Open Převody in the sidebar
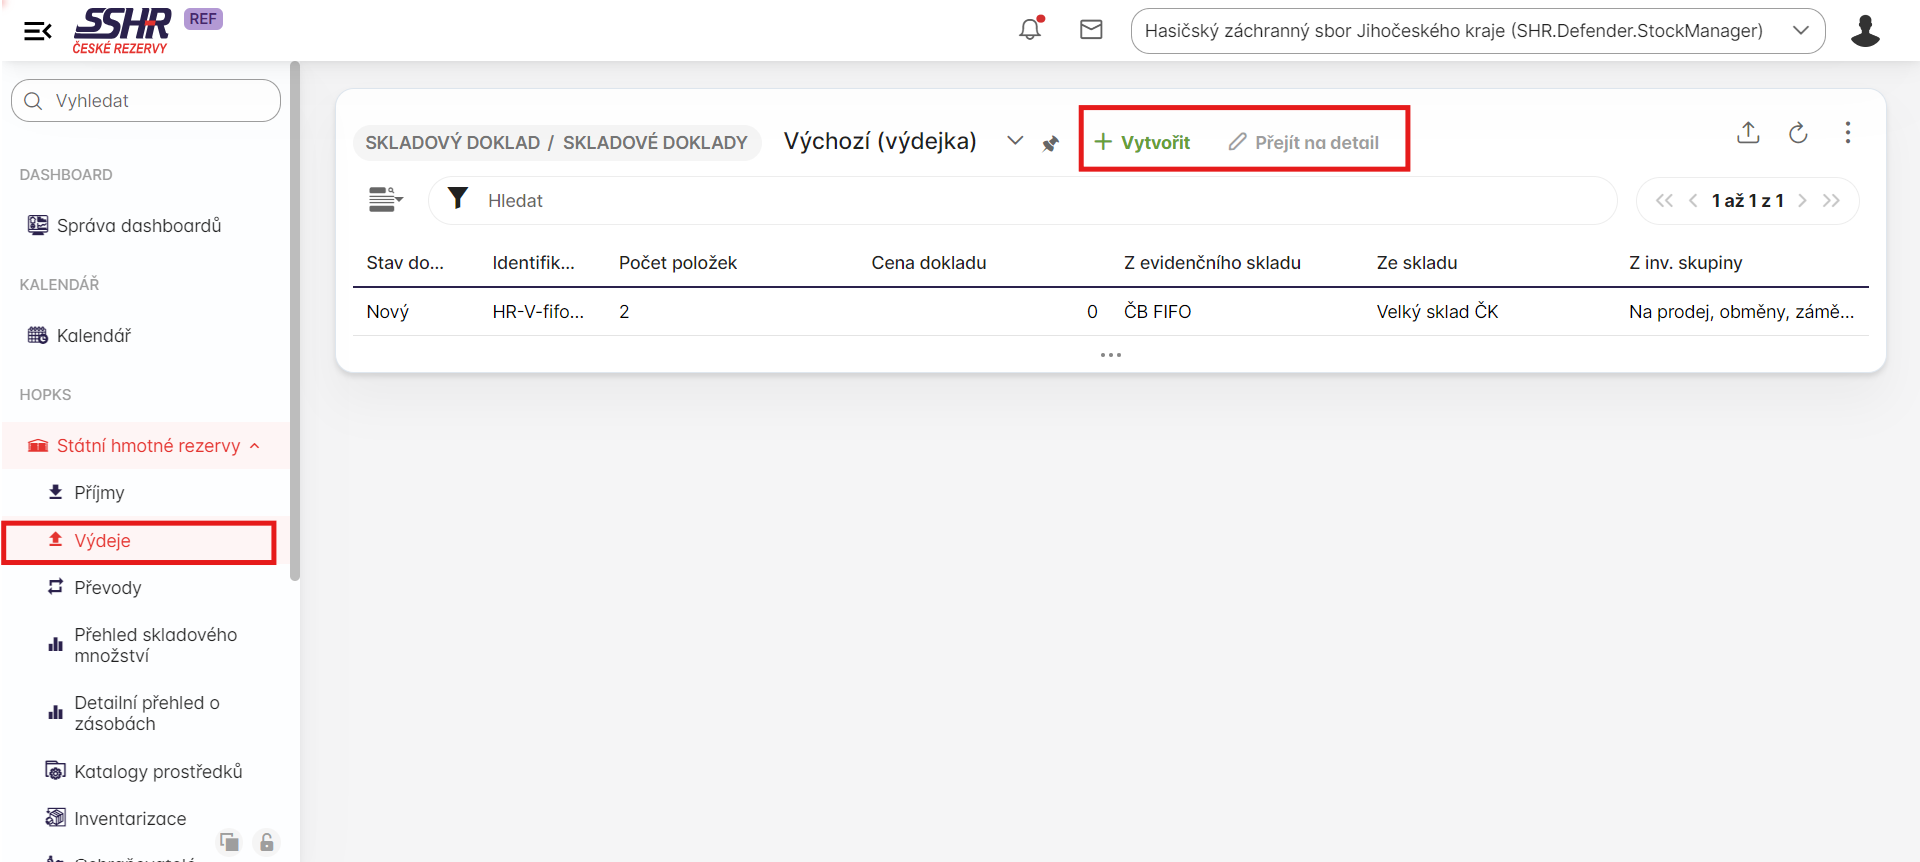The image size is (1920, 862). click(x=107, y=588)
